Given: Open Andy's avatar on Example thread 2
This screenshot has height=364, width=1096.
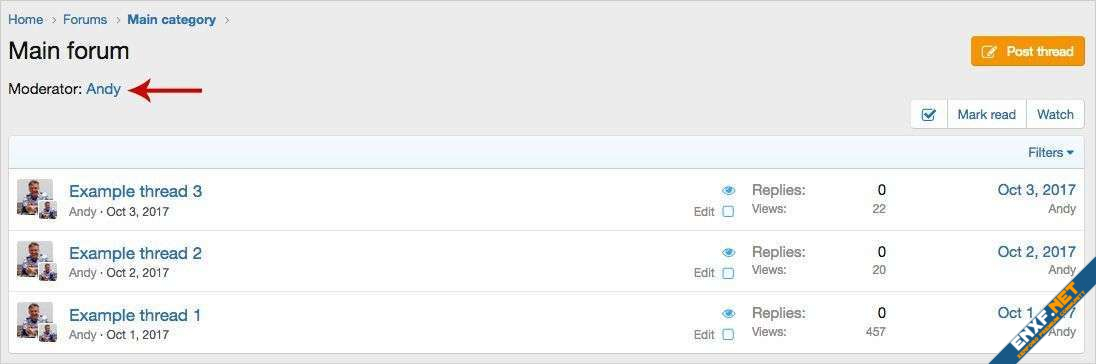Looking at the screenshot, I should click(35, 259).
